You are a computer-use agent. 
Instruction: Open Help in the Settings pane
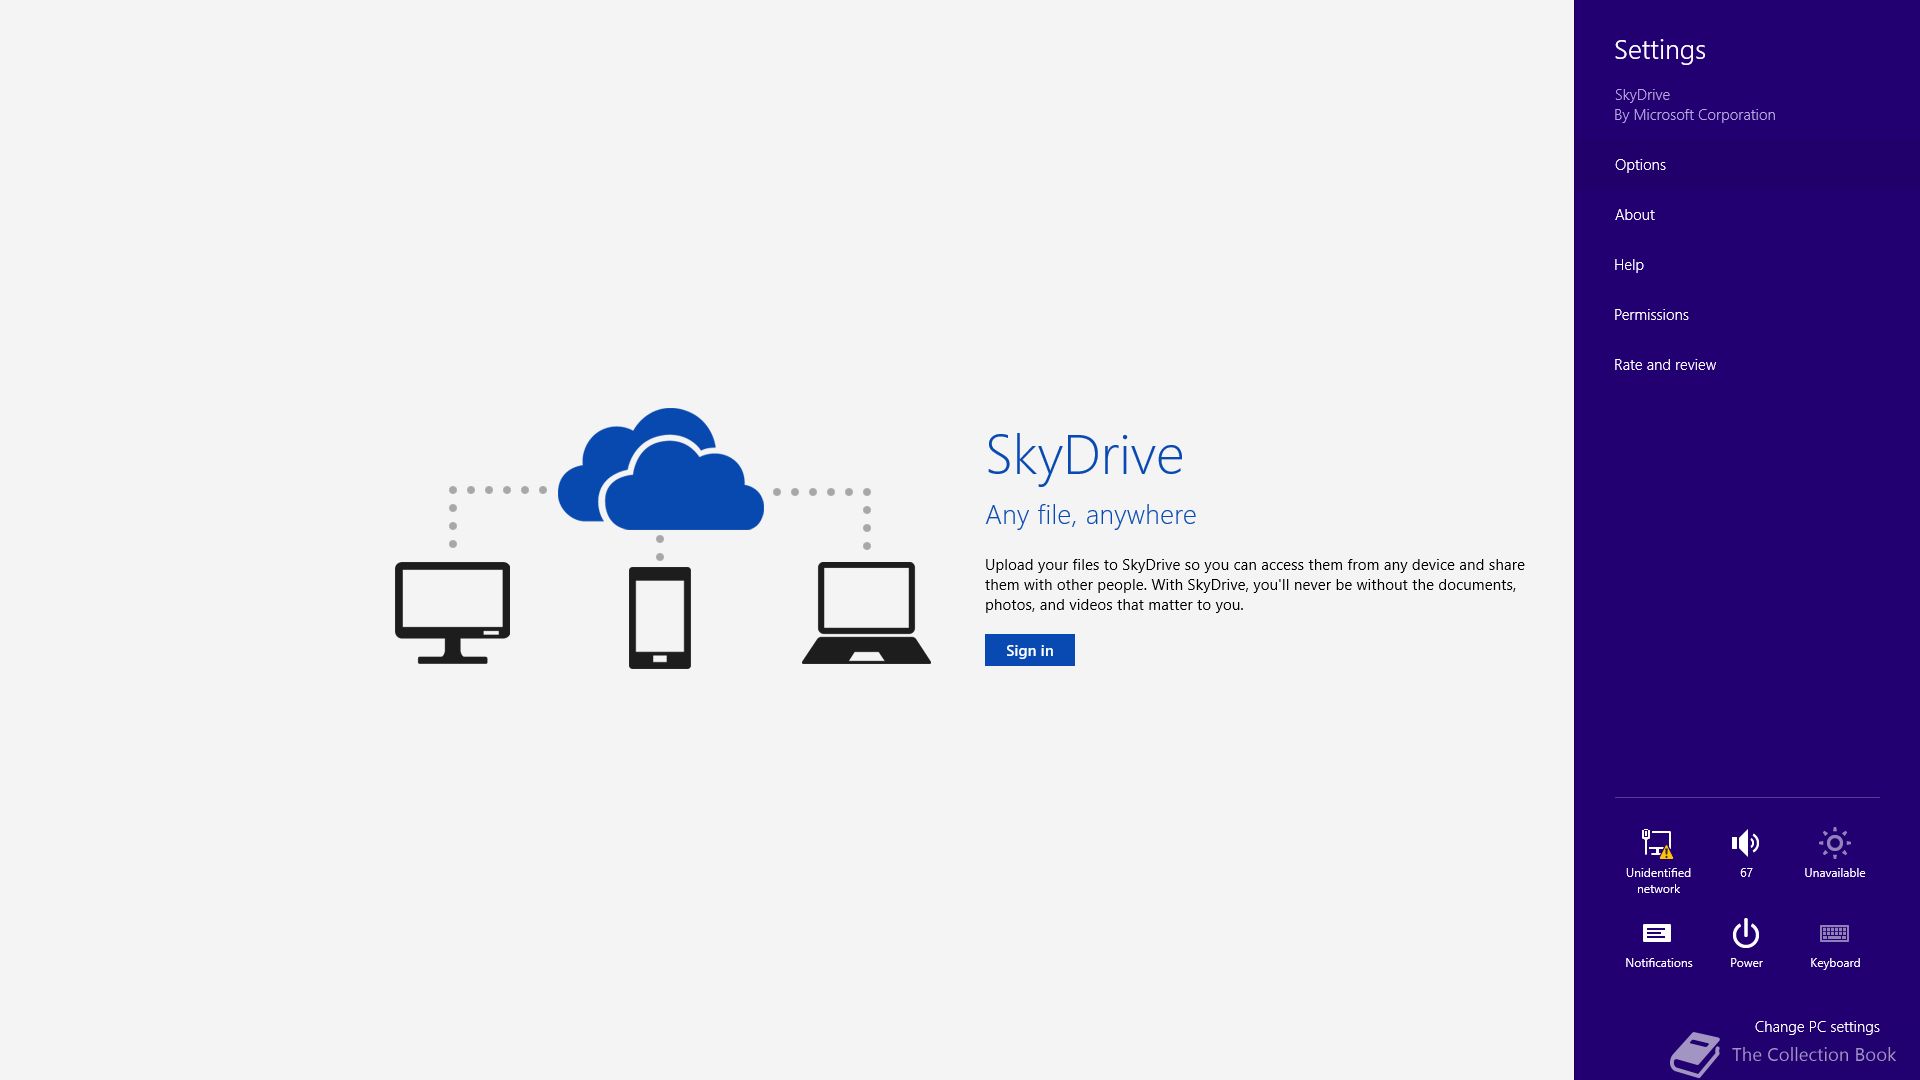[1746, 265]
